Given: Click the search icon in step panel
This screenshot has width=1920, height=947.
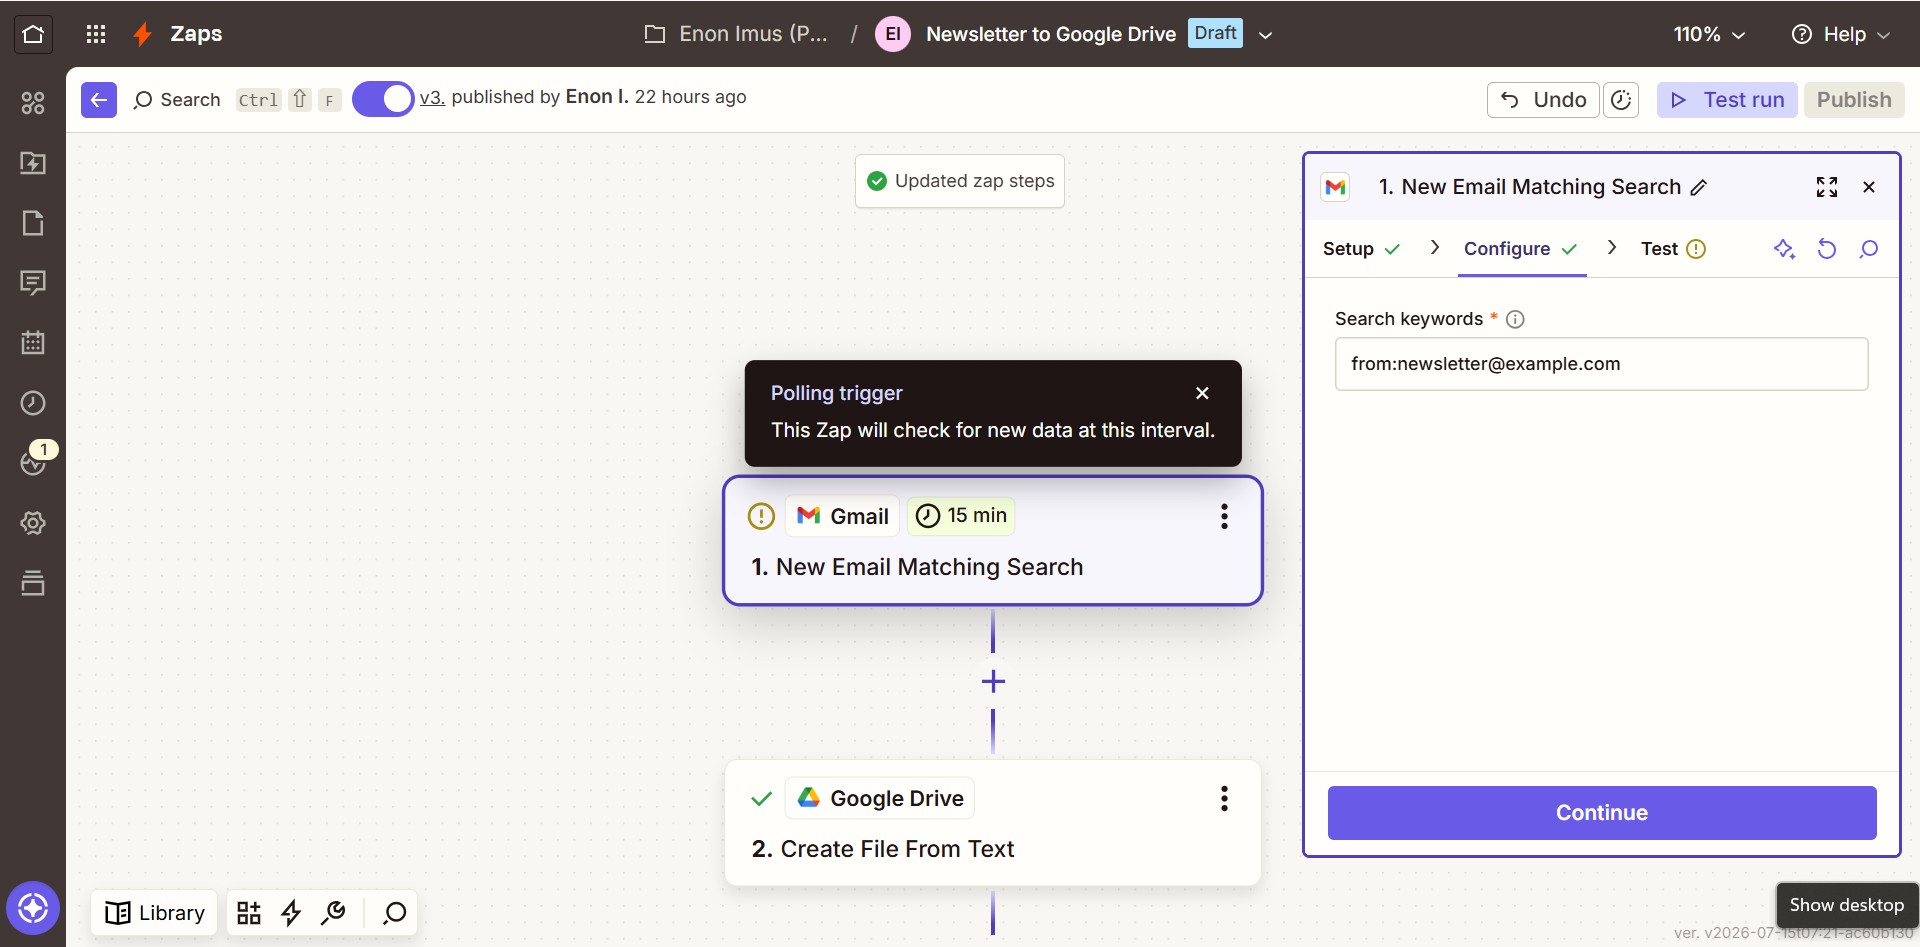Looking at the screenshot, I should click(x=1869, y=249).
